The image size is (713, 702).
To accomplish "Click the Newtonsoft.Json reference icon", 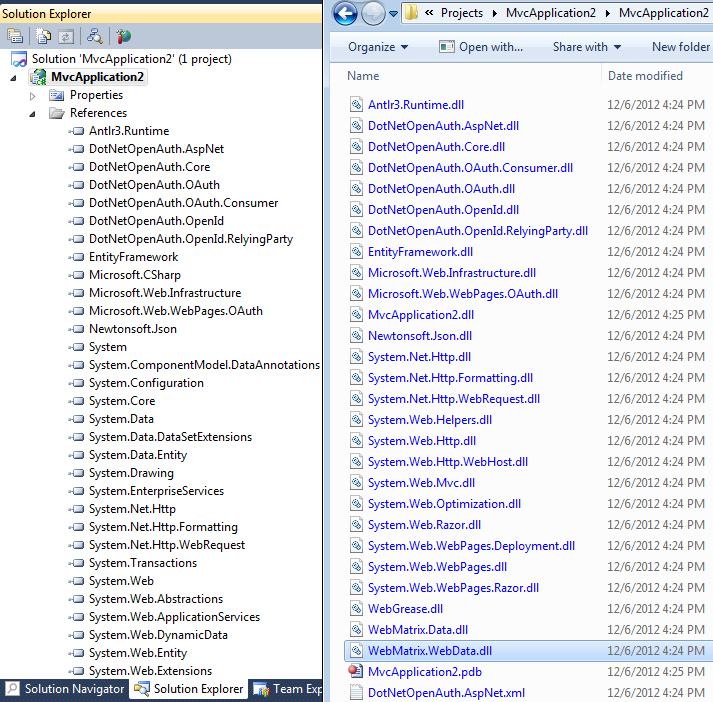I will (77, 329).
